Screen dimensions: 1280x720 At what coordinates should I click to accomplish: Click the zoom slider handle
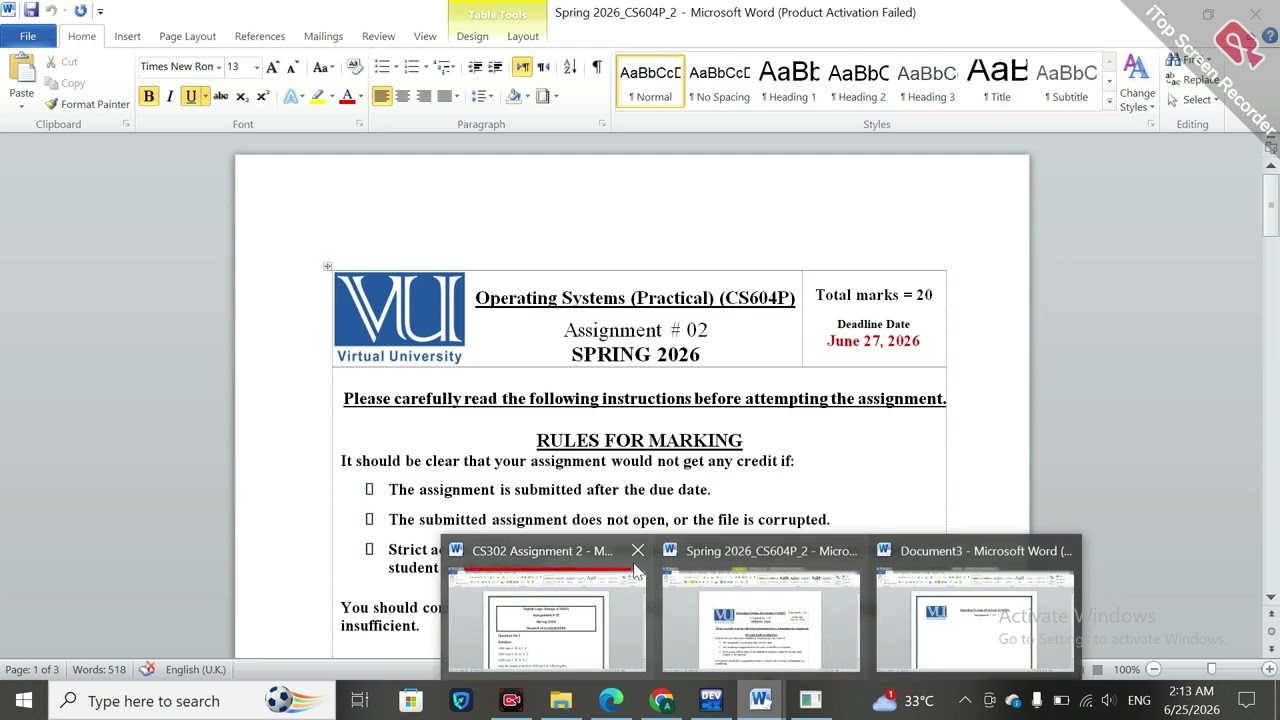(x=1211, y=669)
